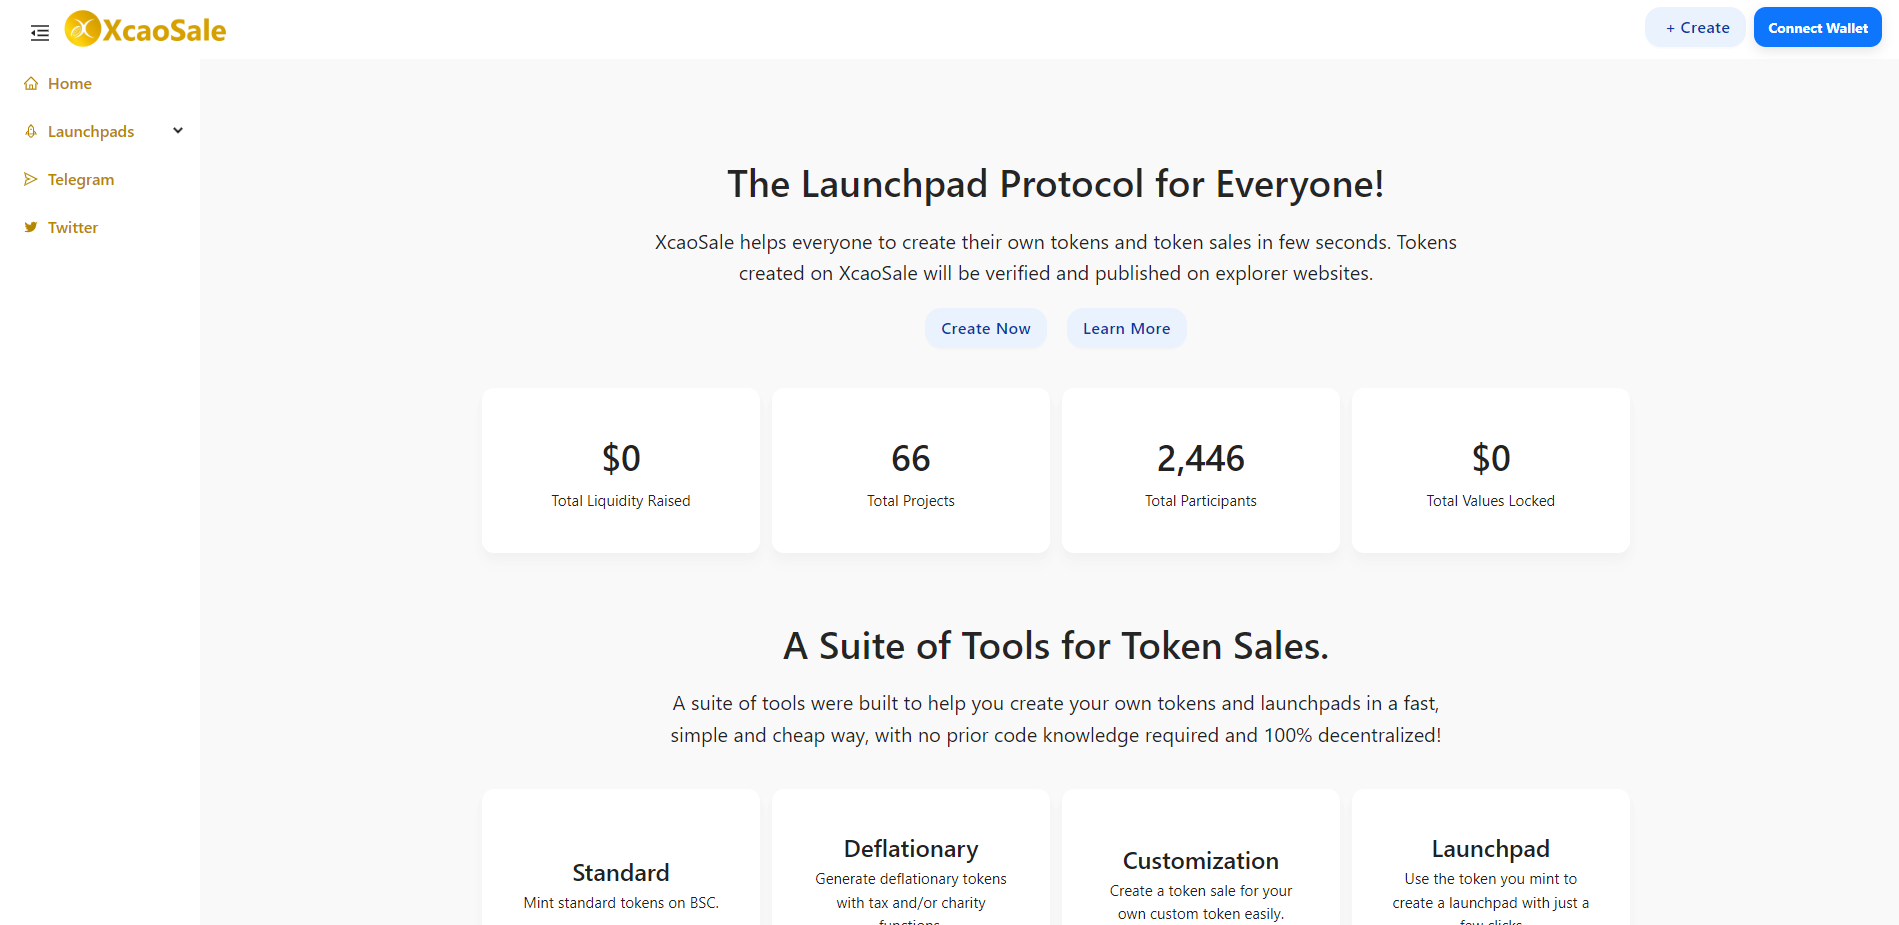Click the + Create button
Image resolution: width=1899 pixels, height=925 pixels.
click(1696, 28)
